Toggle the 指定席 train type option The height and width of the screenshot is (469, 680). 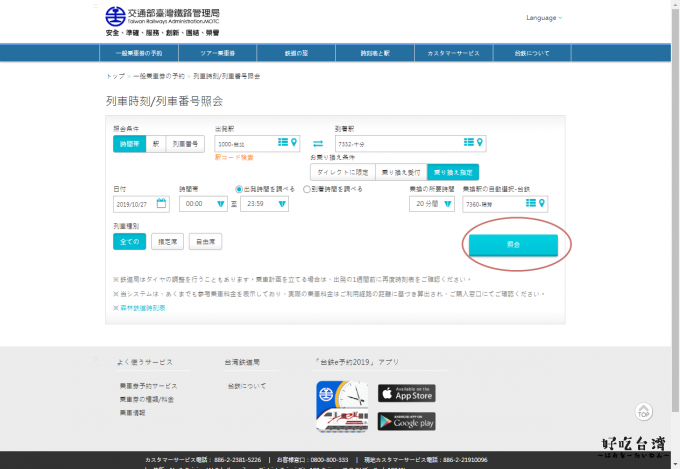(x=169, y=241)
